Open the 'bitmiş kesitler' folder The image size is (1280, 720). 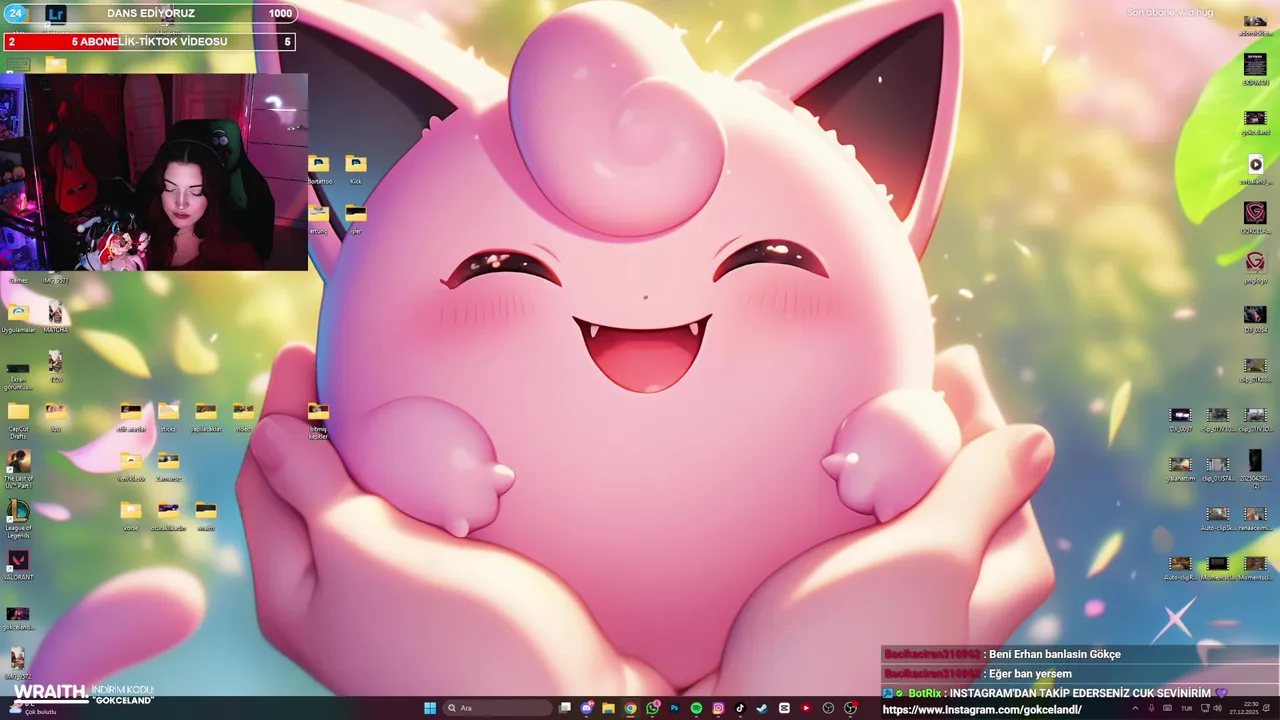[318, 420]
